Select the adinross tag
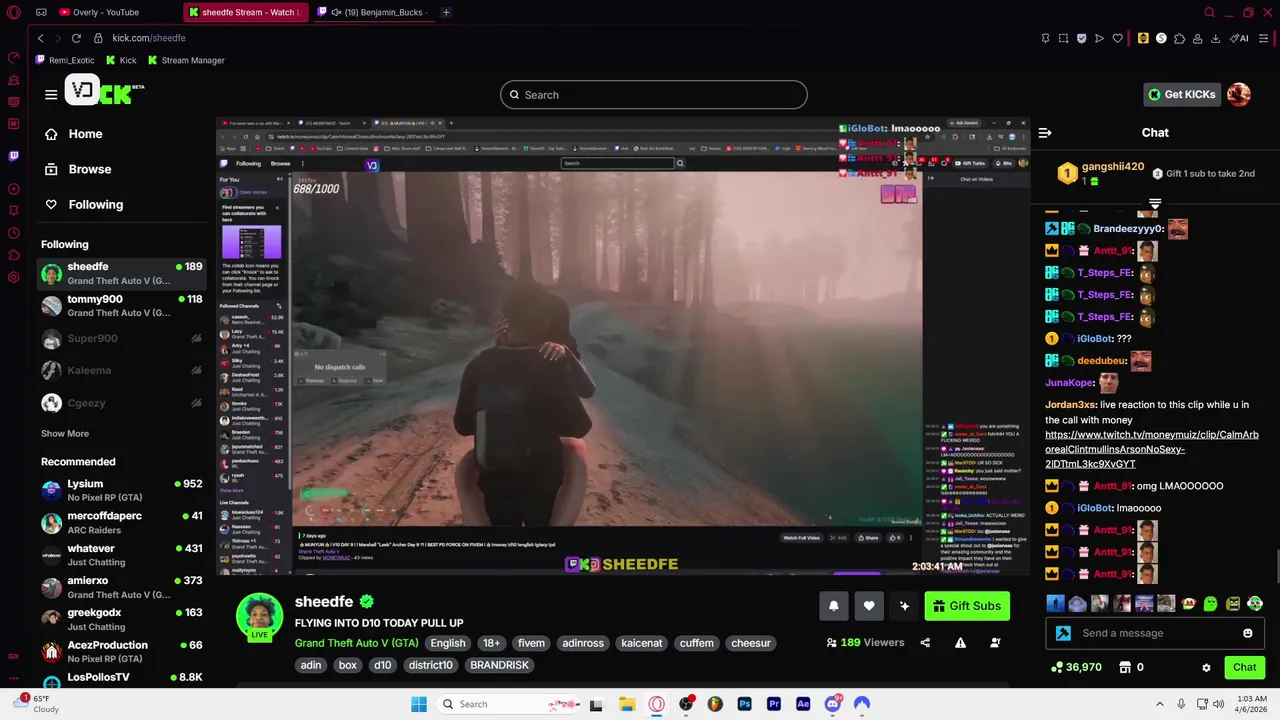Image resolution: width=1280 pixels, height=720 pixels. pyautogui.click(x=583, y=643)
